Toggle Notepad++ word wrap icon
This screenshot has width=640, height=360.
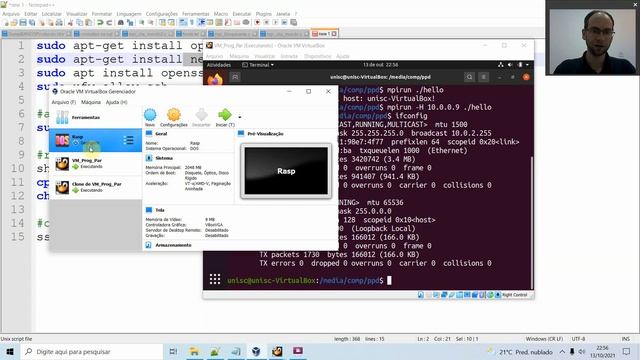point(183,22)
